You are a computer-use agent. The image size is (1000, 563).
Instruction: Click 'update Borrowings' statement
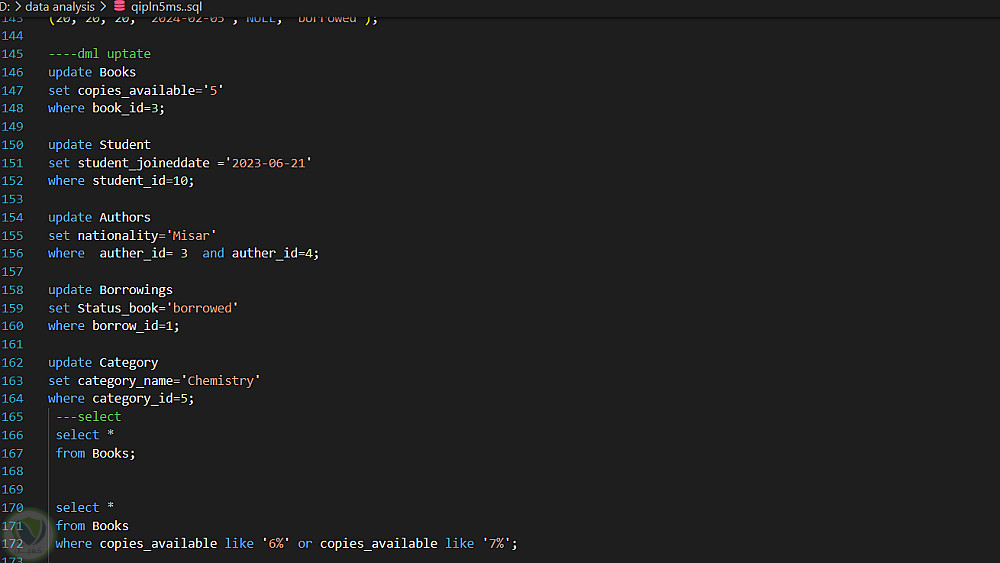[110, 290]
